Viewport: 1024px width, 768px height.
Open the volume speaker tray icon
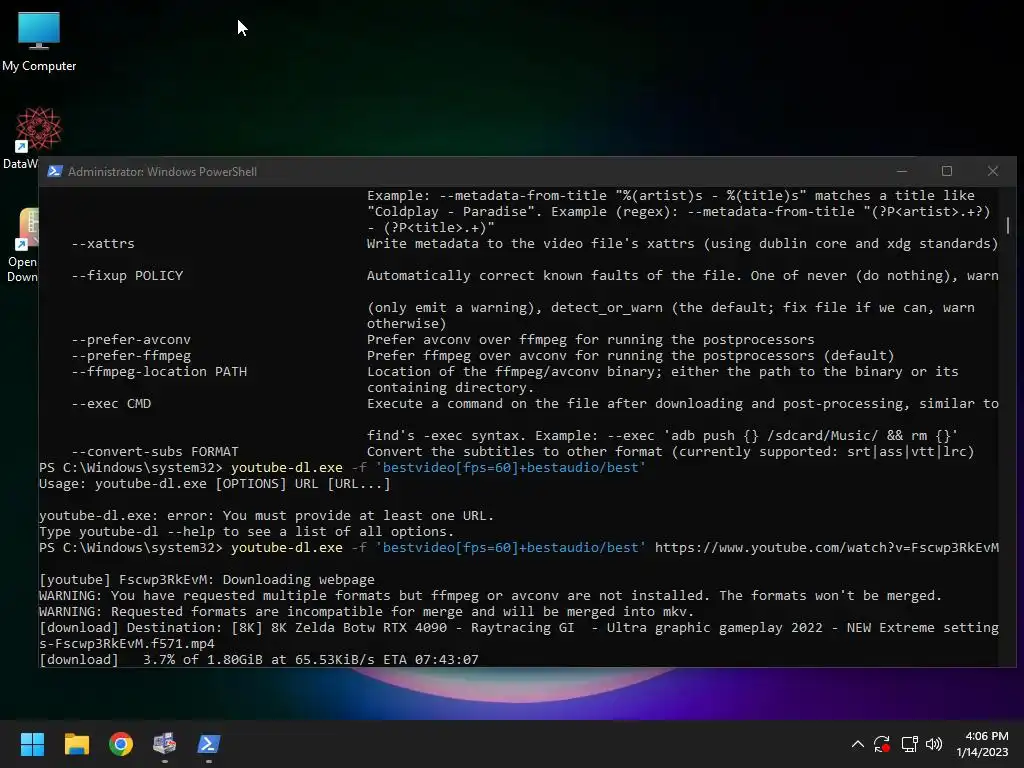(934, 744)
